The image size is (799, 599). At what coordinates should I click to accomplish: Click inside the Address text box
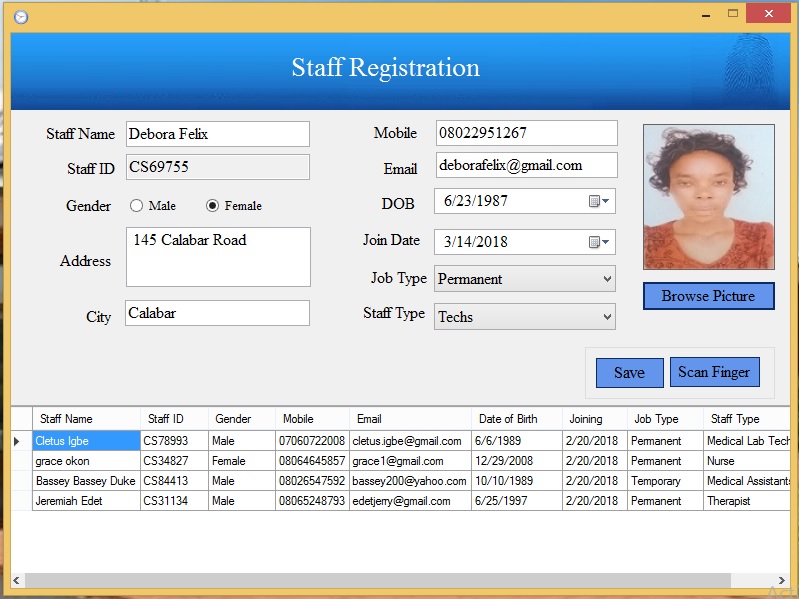pyautogui.click(x=218, y=257)
